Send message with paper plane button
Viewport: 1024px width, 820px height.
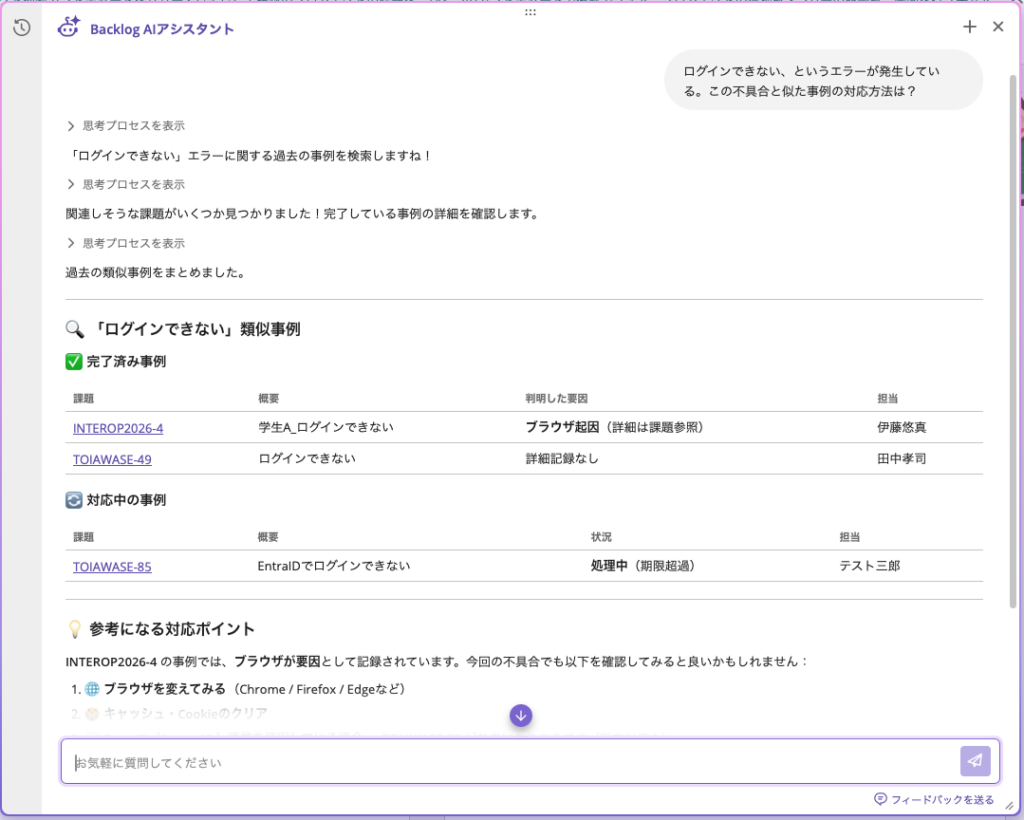[975, 761]
